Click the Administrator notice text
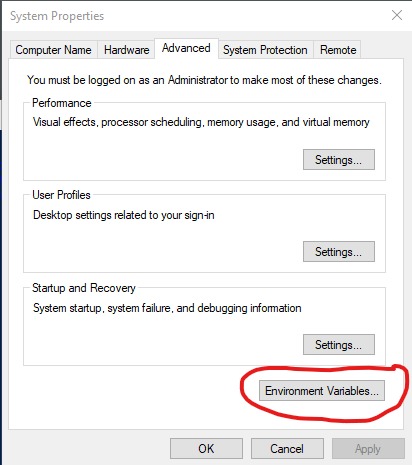The height and width of the screenshot is (465, 412). click(x=204, y=80)
